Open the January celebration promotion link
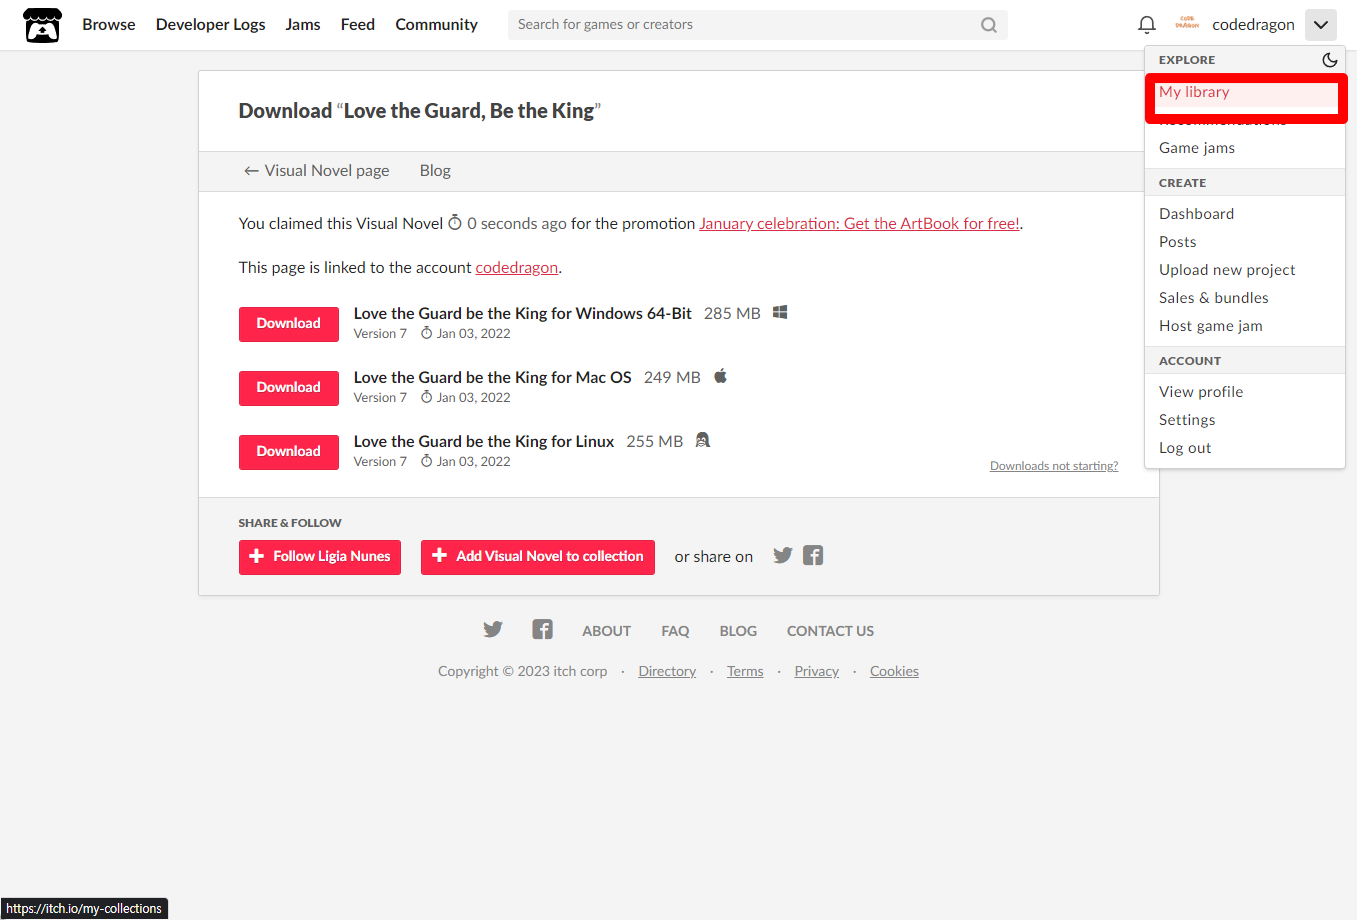 [859, 224]
